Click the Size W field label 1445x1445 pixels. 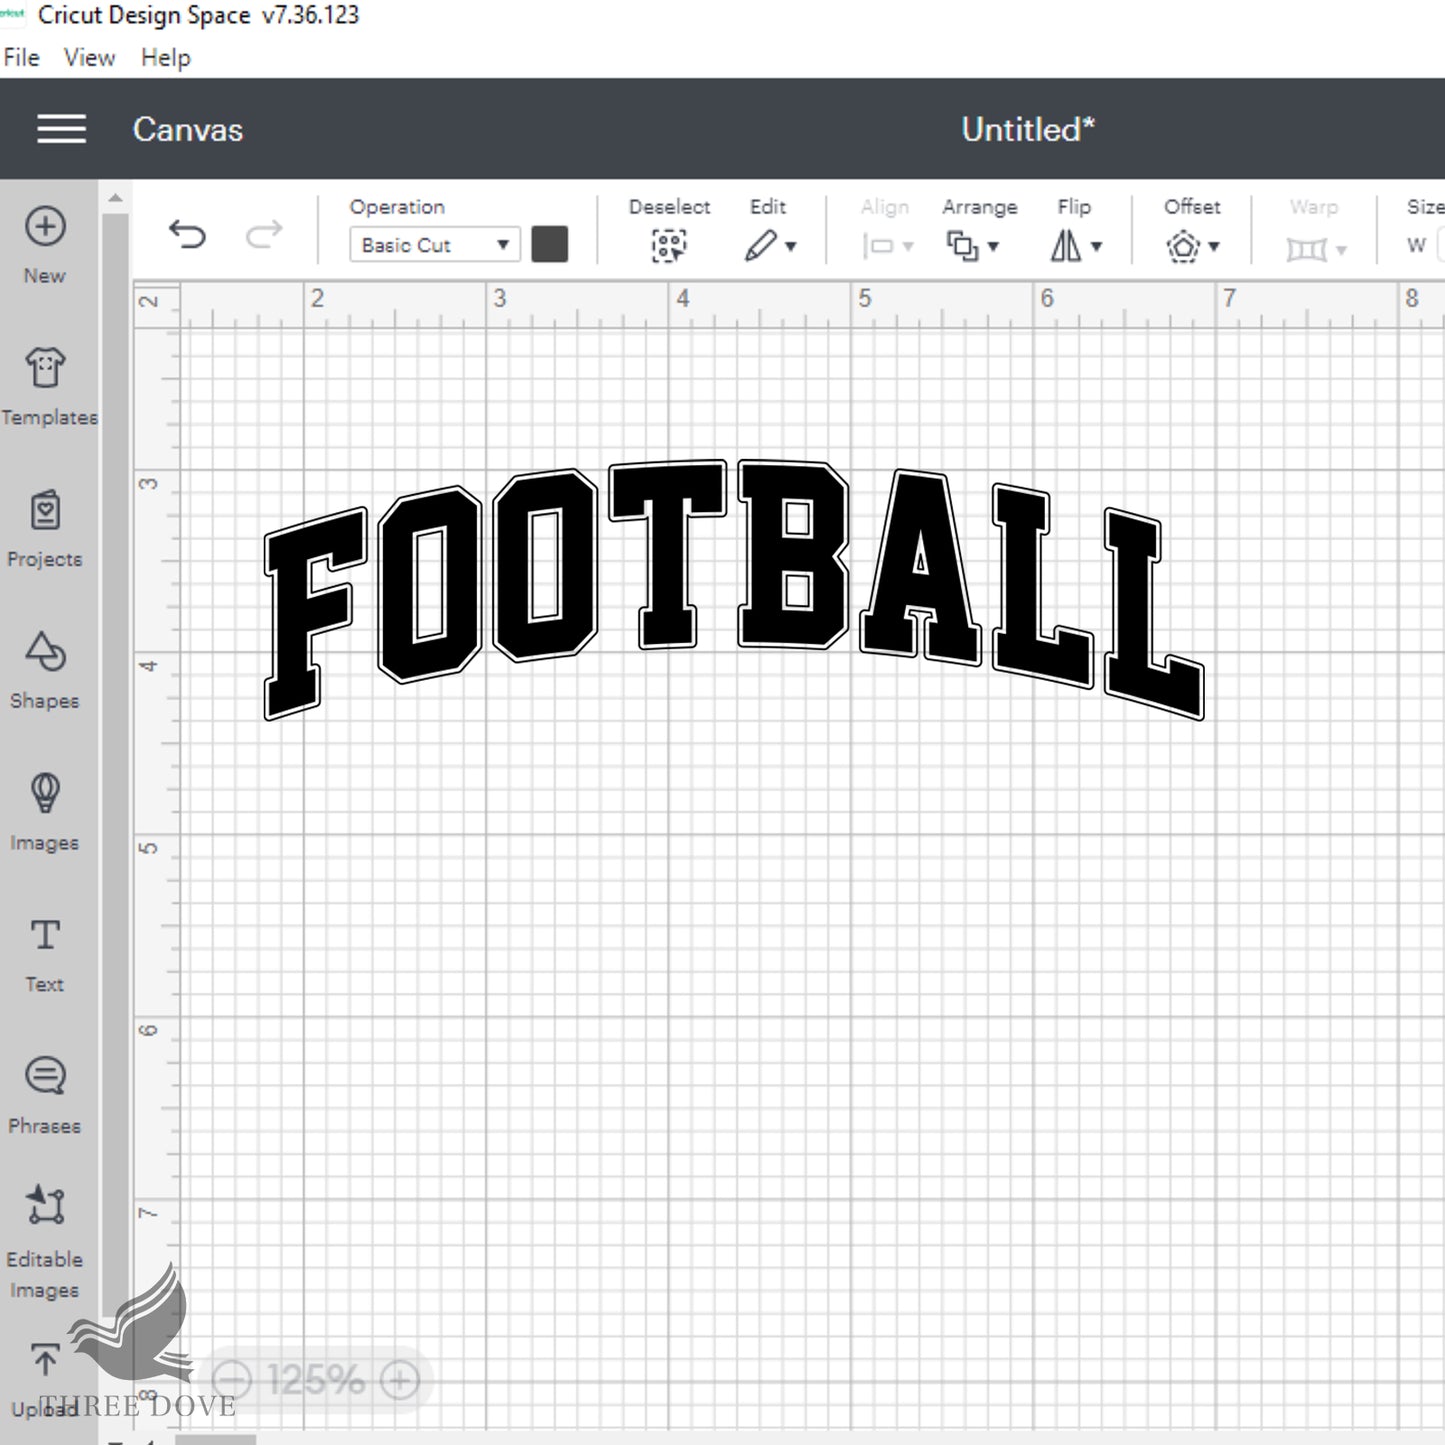point(1416,245)
